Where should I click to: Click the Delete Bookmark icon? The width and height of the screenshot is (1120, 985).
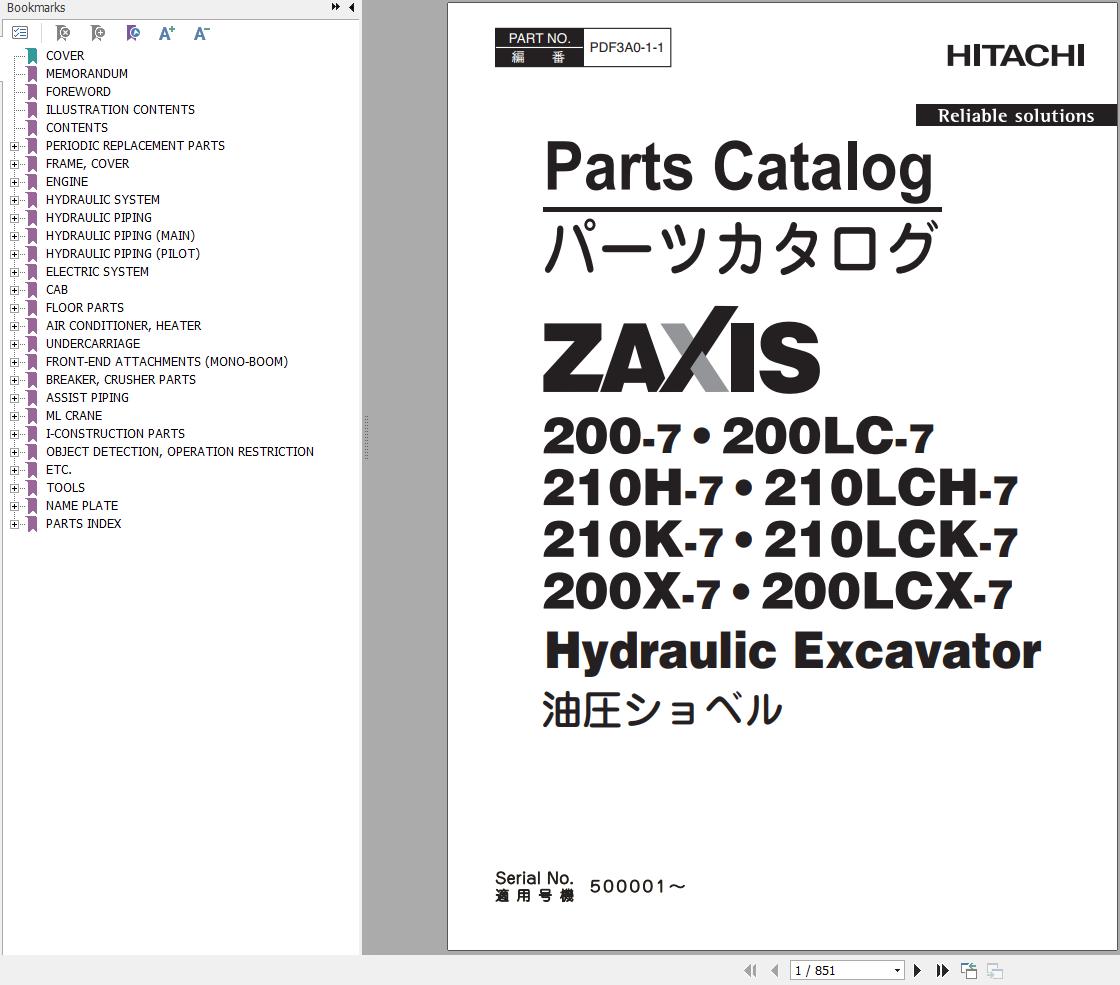[62, 33]
